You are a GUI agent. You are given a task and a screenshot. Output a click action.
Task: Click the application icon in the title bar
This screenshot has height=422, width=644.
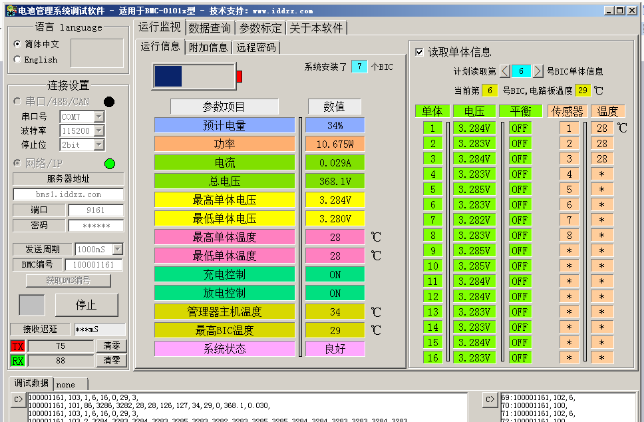point(11,10)
